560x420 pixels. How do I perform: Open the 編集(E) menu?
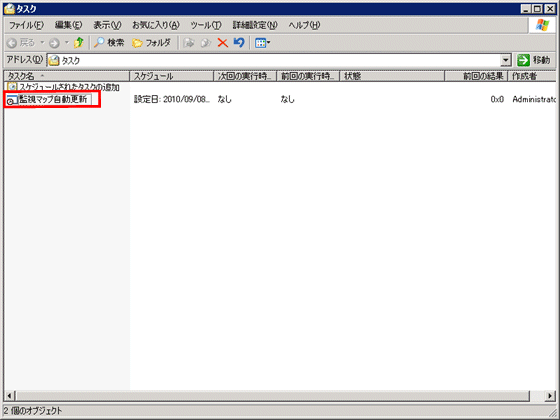68,25
